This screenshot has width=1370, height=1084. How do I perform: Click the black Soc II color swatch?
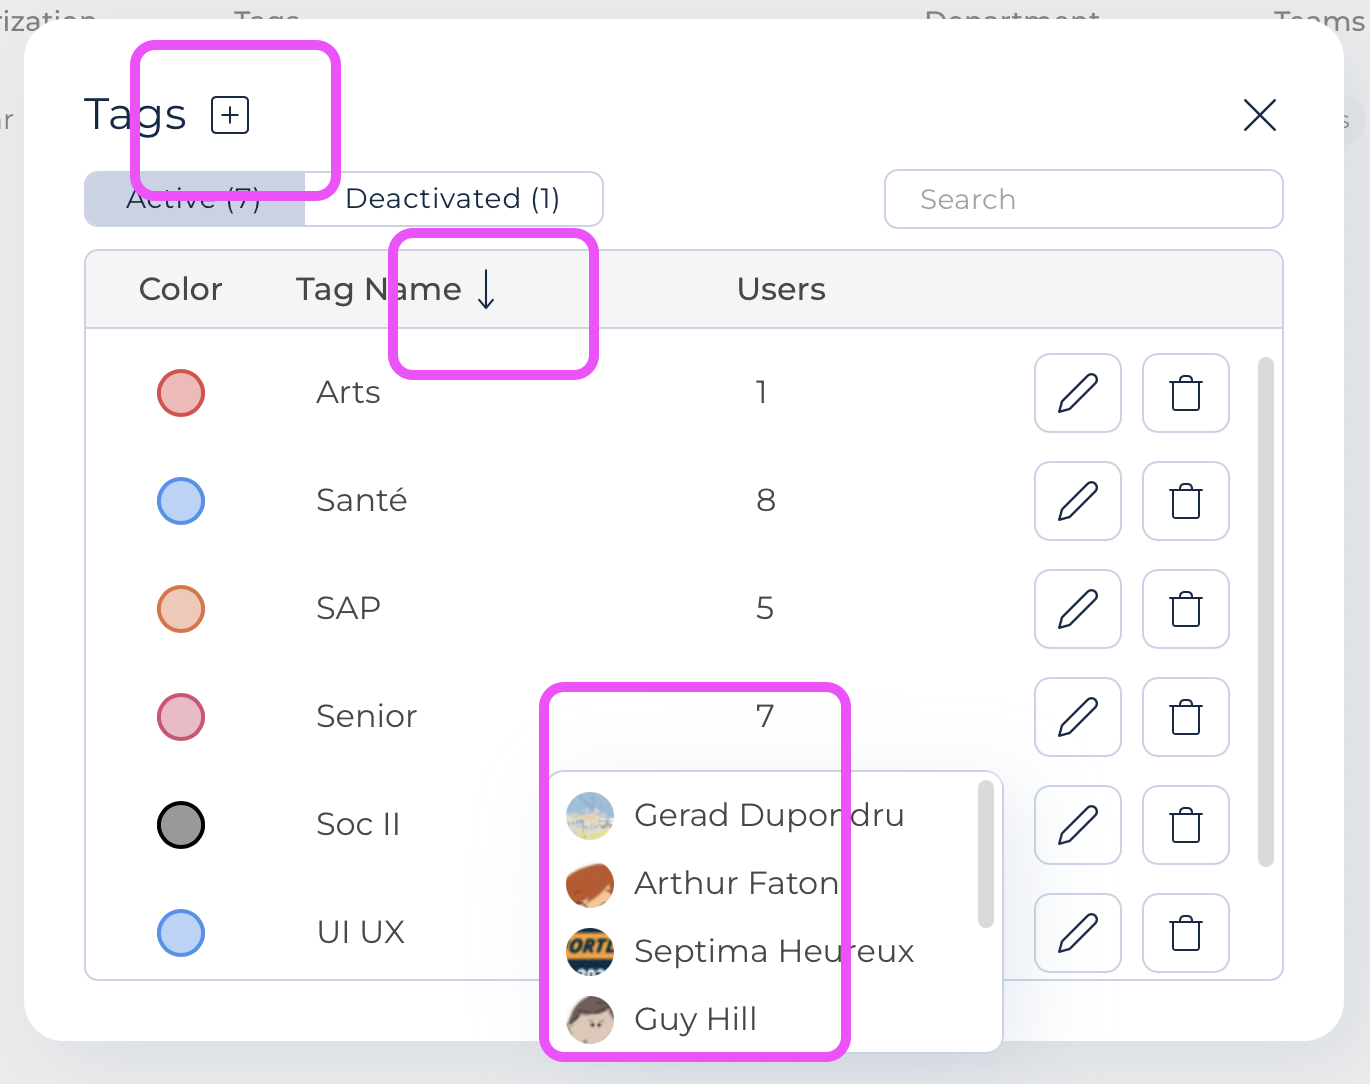181,825
